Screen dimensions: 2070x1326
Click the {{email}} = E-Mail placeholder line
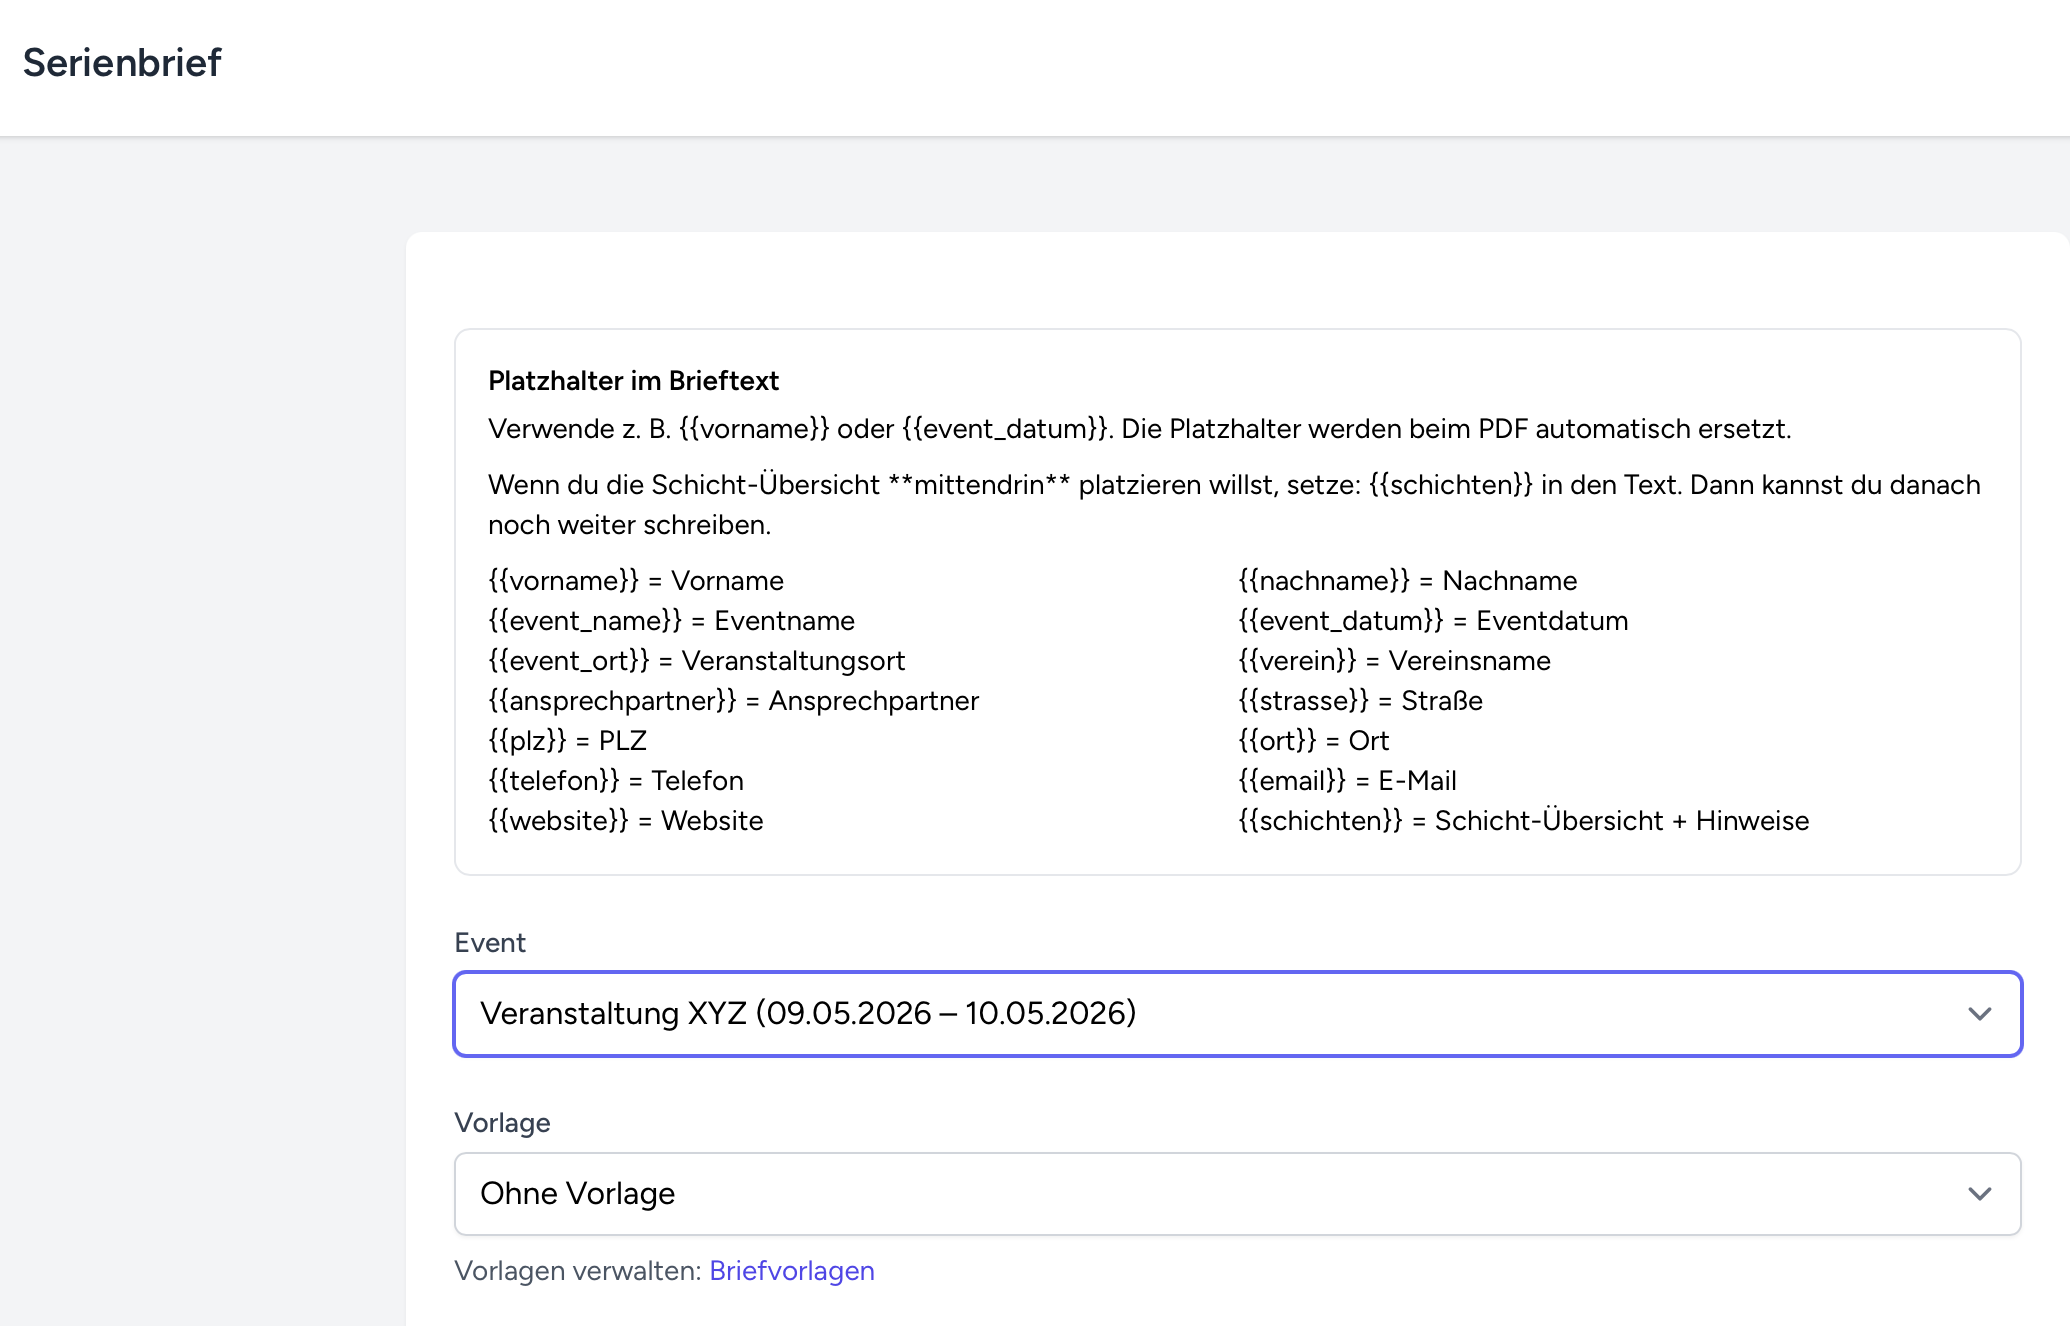point(1347,781)
